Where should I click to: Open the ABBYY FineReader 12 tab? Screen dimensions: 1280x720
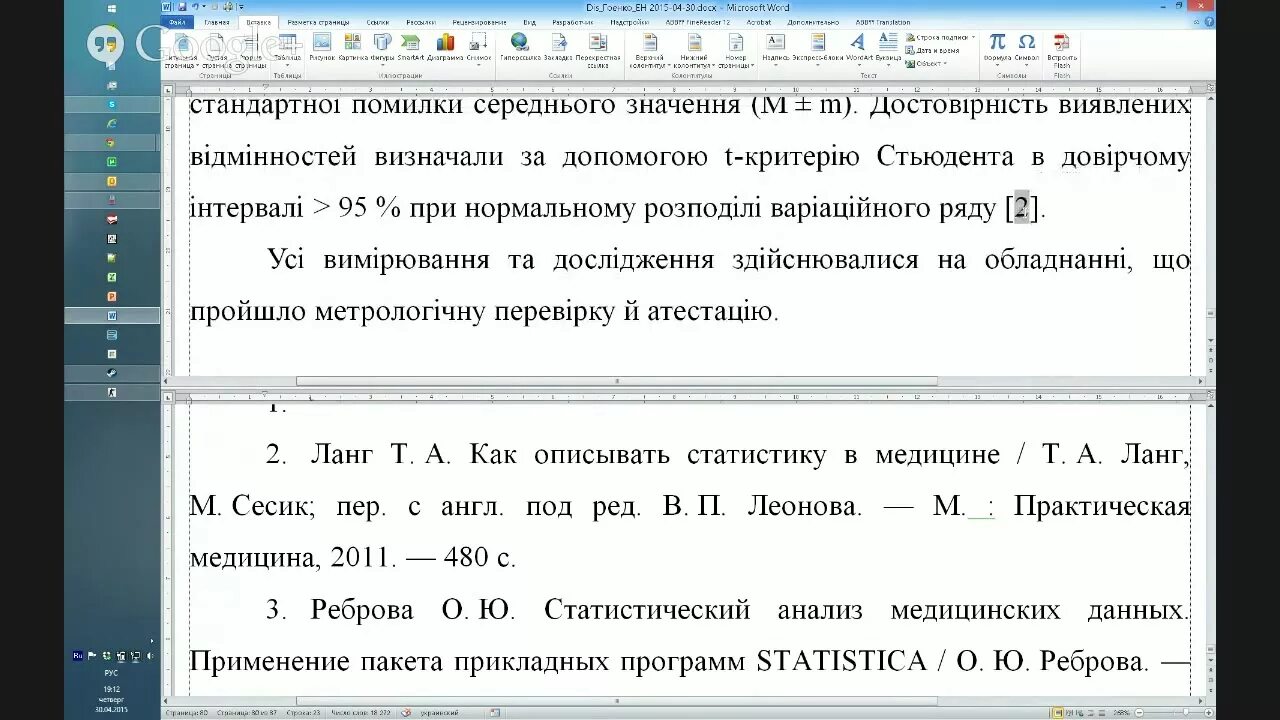coord(700,21)
